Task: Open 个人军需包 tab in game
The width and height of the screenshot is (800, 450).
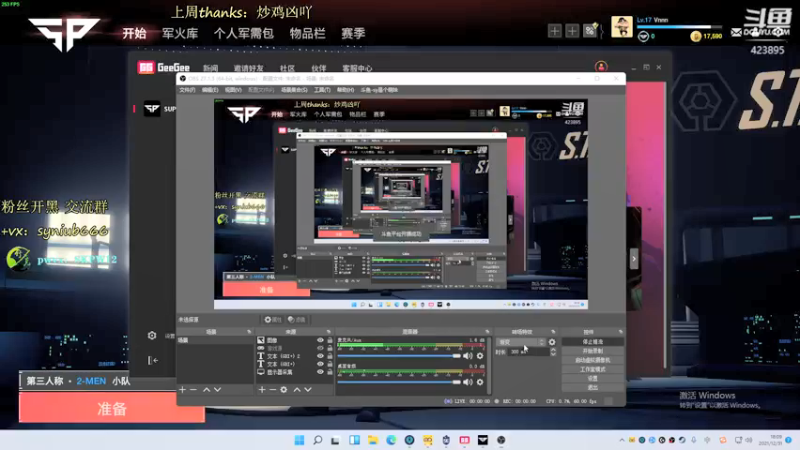Action: pyautogui.click(x=244, y=34)
